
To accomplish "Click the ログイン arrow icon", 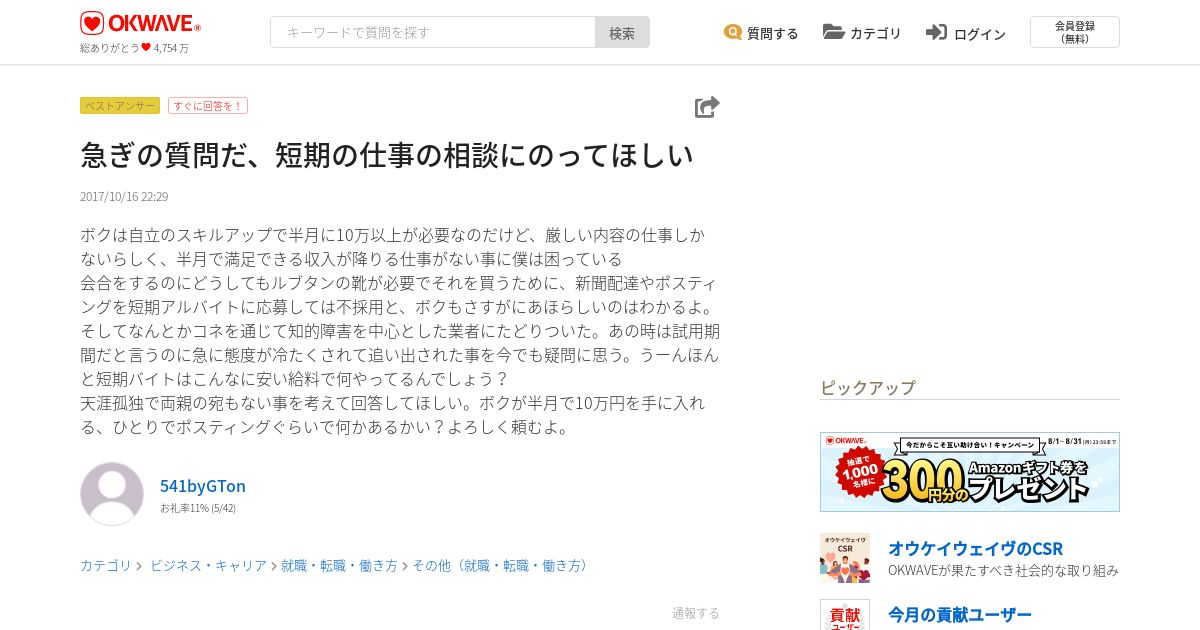I will [x=937, y=32].
